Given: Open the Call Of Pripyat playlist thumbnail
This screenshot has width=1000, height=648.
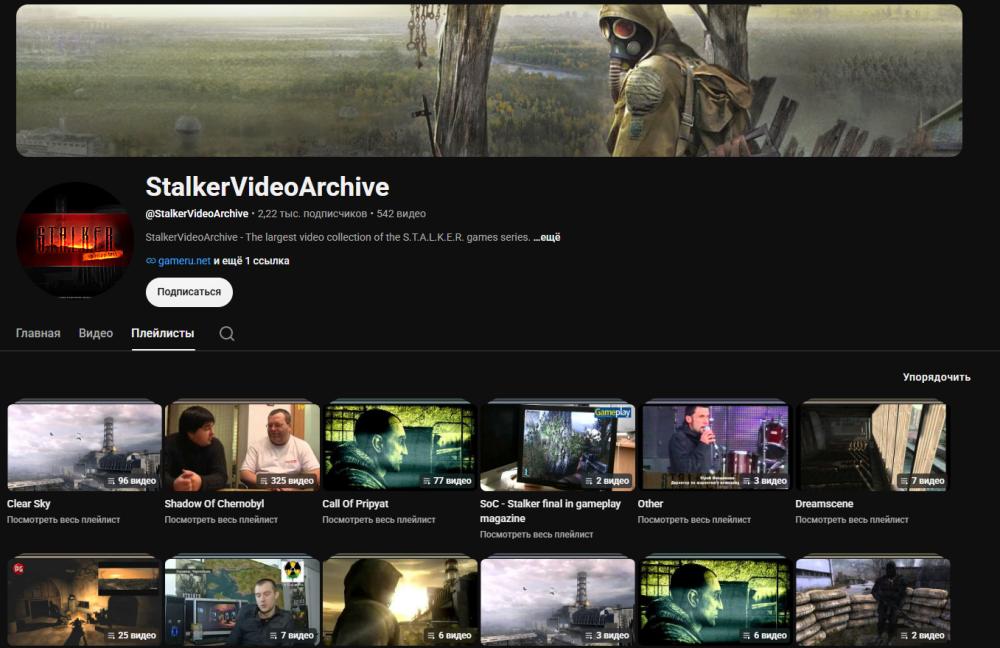Looking at the screenshot, I should point(400,446).
